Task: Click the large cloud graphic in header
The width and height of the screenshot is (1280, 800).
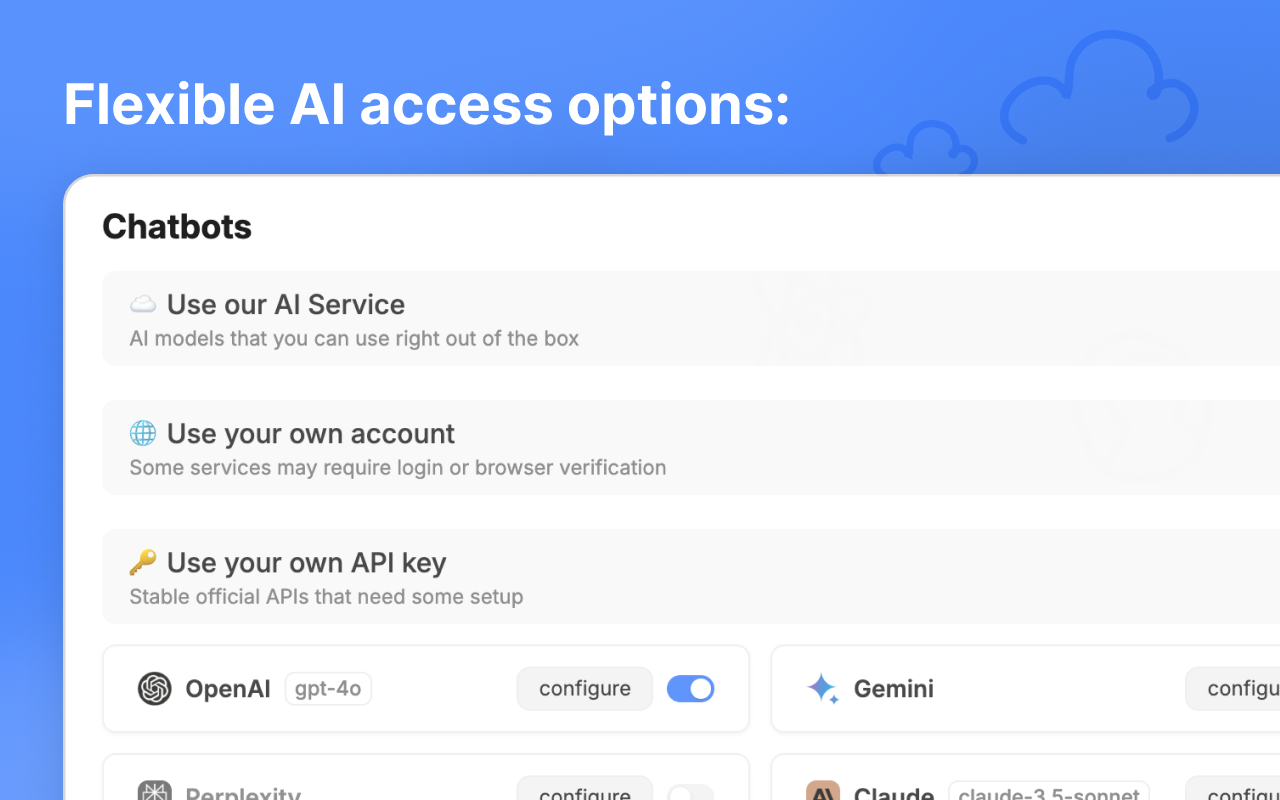Action: 1098,92
